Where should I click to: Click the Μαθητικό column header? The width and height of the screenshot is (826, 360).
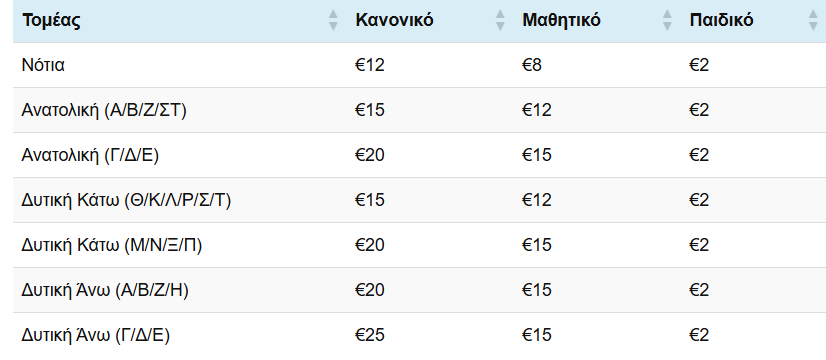pyautogui.click(x=597, y=21)
